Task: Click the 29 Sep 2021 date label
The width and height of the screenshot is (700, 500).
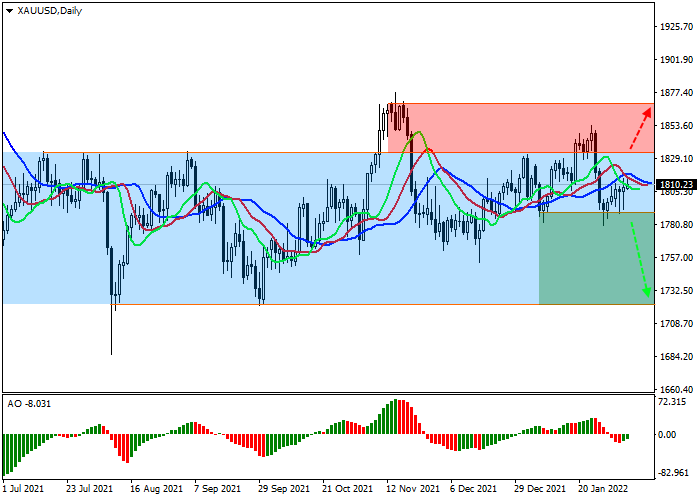Action: [284, 489]
